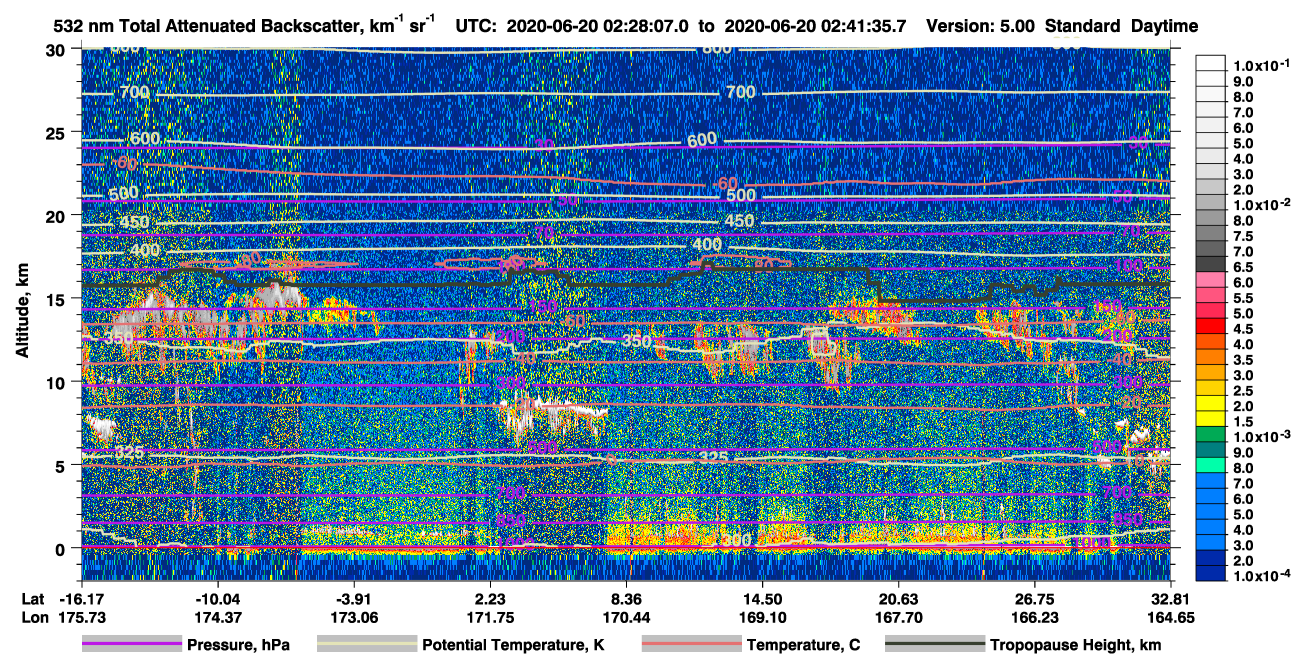Click the 'Pressure, hPa' legend label

[x=238, y=645]
